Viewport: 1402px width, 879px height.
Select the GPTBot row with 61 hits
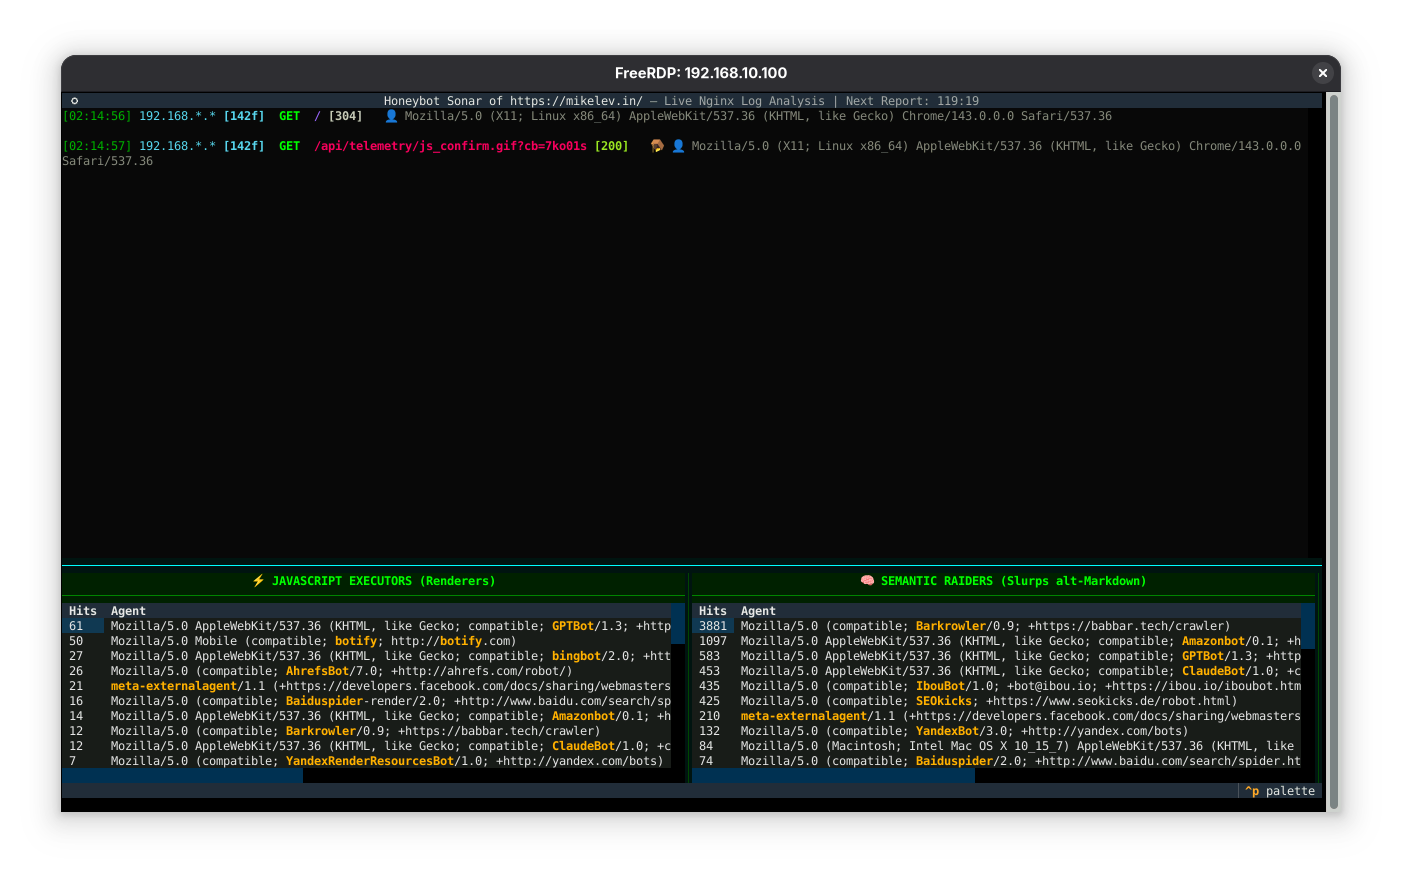390,626
